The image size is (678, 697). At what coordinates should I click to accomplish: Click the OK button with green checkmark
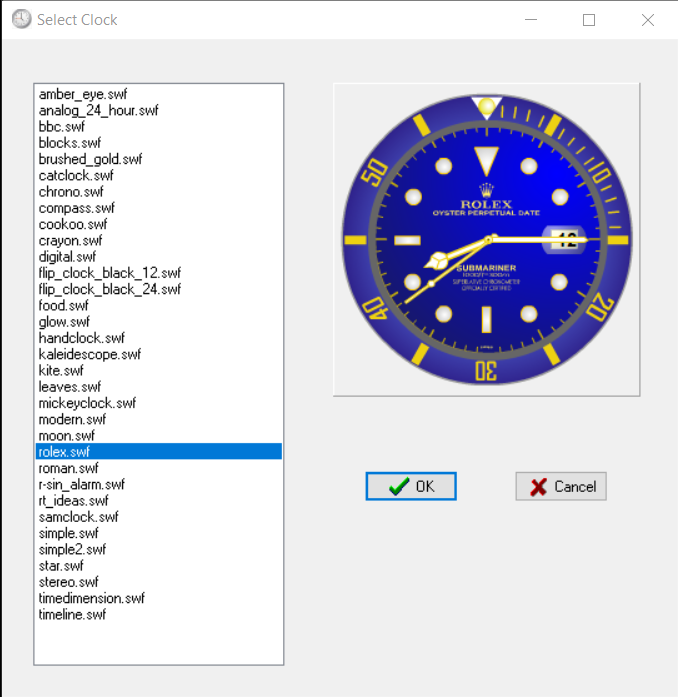[x=411, y=486]
